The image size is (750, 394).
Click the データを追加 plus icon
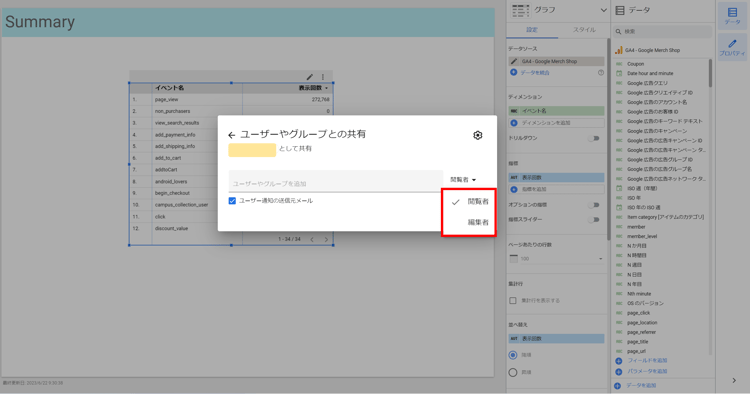tap(618, 385)
